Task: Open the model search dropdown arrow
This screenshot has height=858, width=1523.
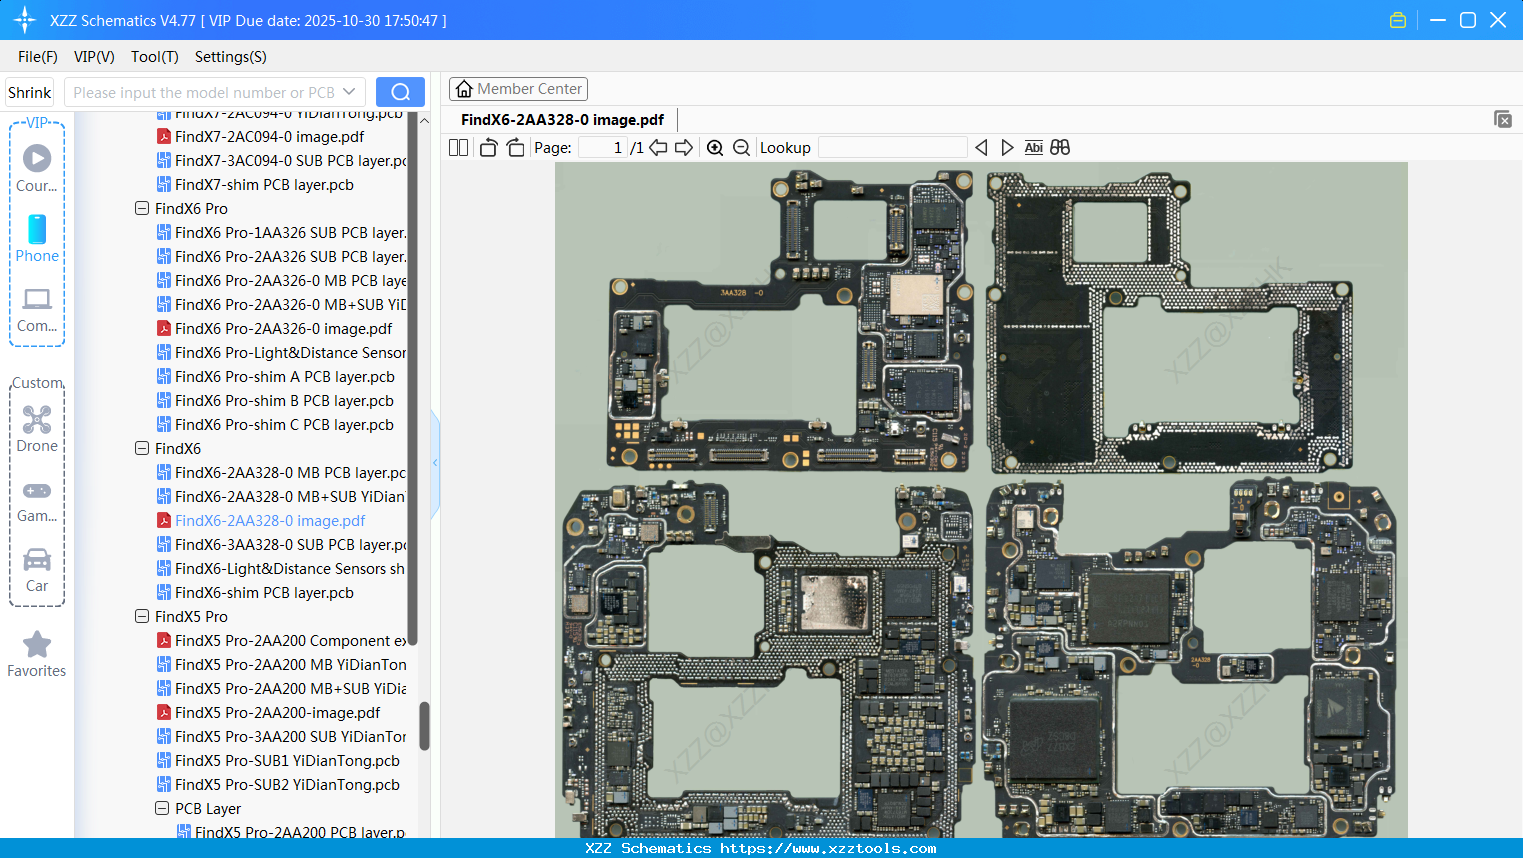Action: pyautogui.click(x=348, y=91)
